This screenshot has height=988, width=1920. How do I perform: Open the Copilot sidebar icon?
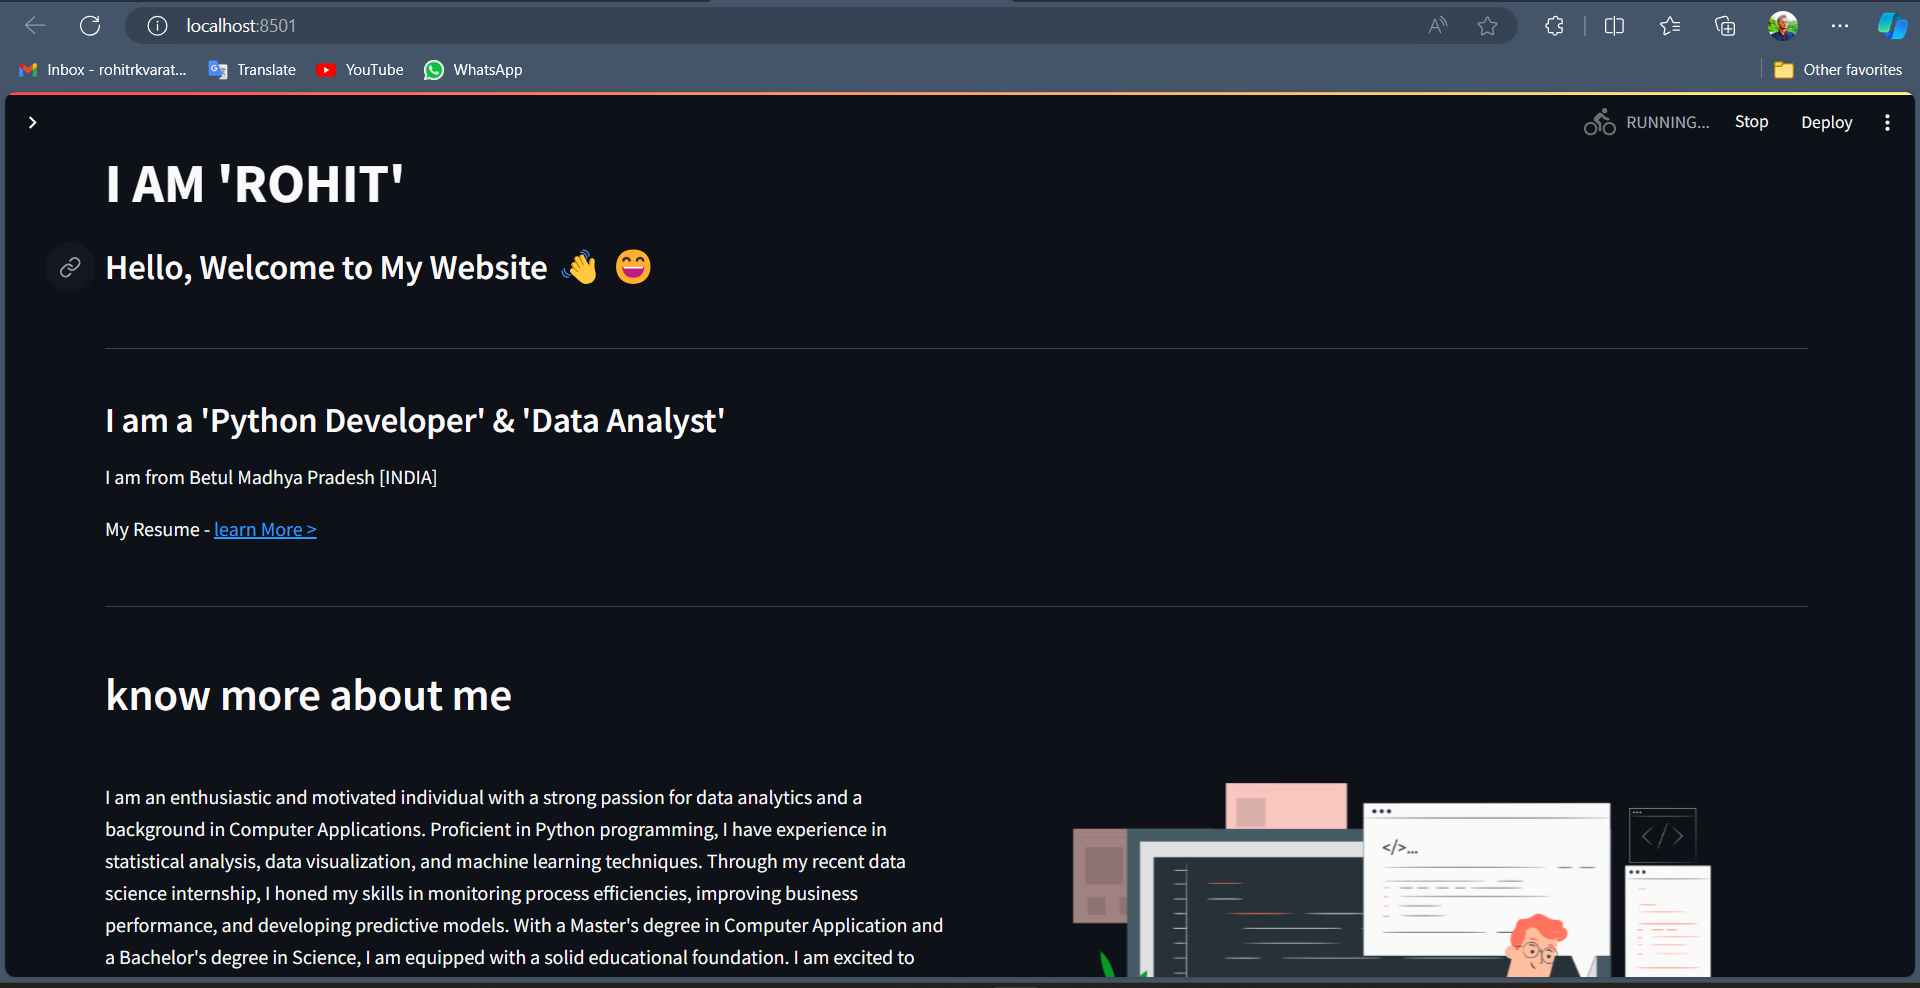[x=1892, y=26]
